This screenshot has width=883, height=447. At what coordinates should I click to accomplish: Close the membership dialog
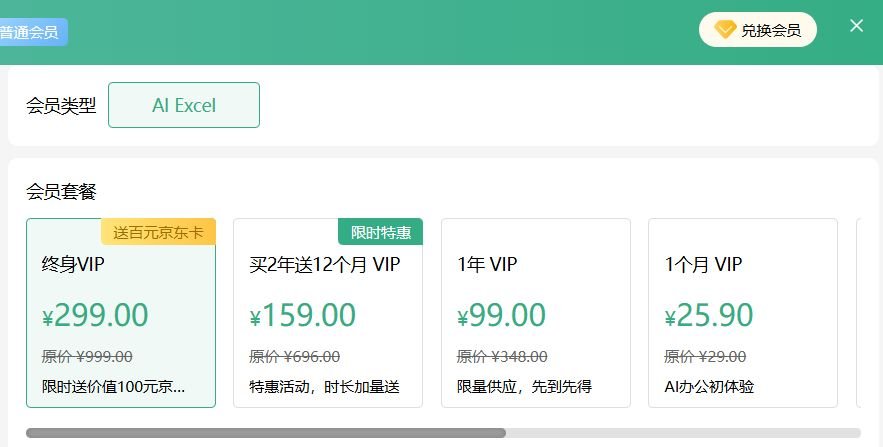[856, 26]
